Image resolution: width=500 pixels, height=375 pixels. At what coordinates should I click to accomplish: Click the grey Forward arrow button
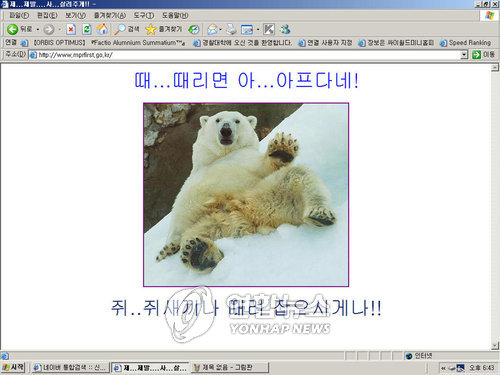(49, 30)
